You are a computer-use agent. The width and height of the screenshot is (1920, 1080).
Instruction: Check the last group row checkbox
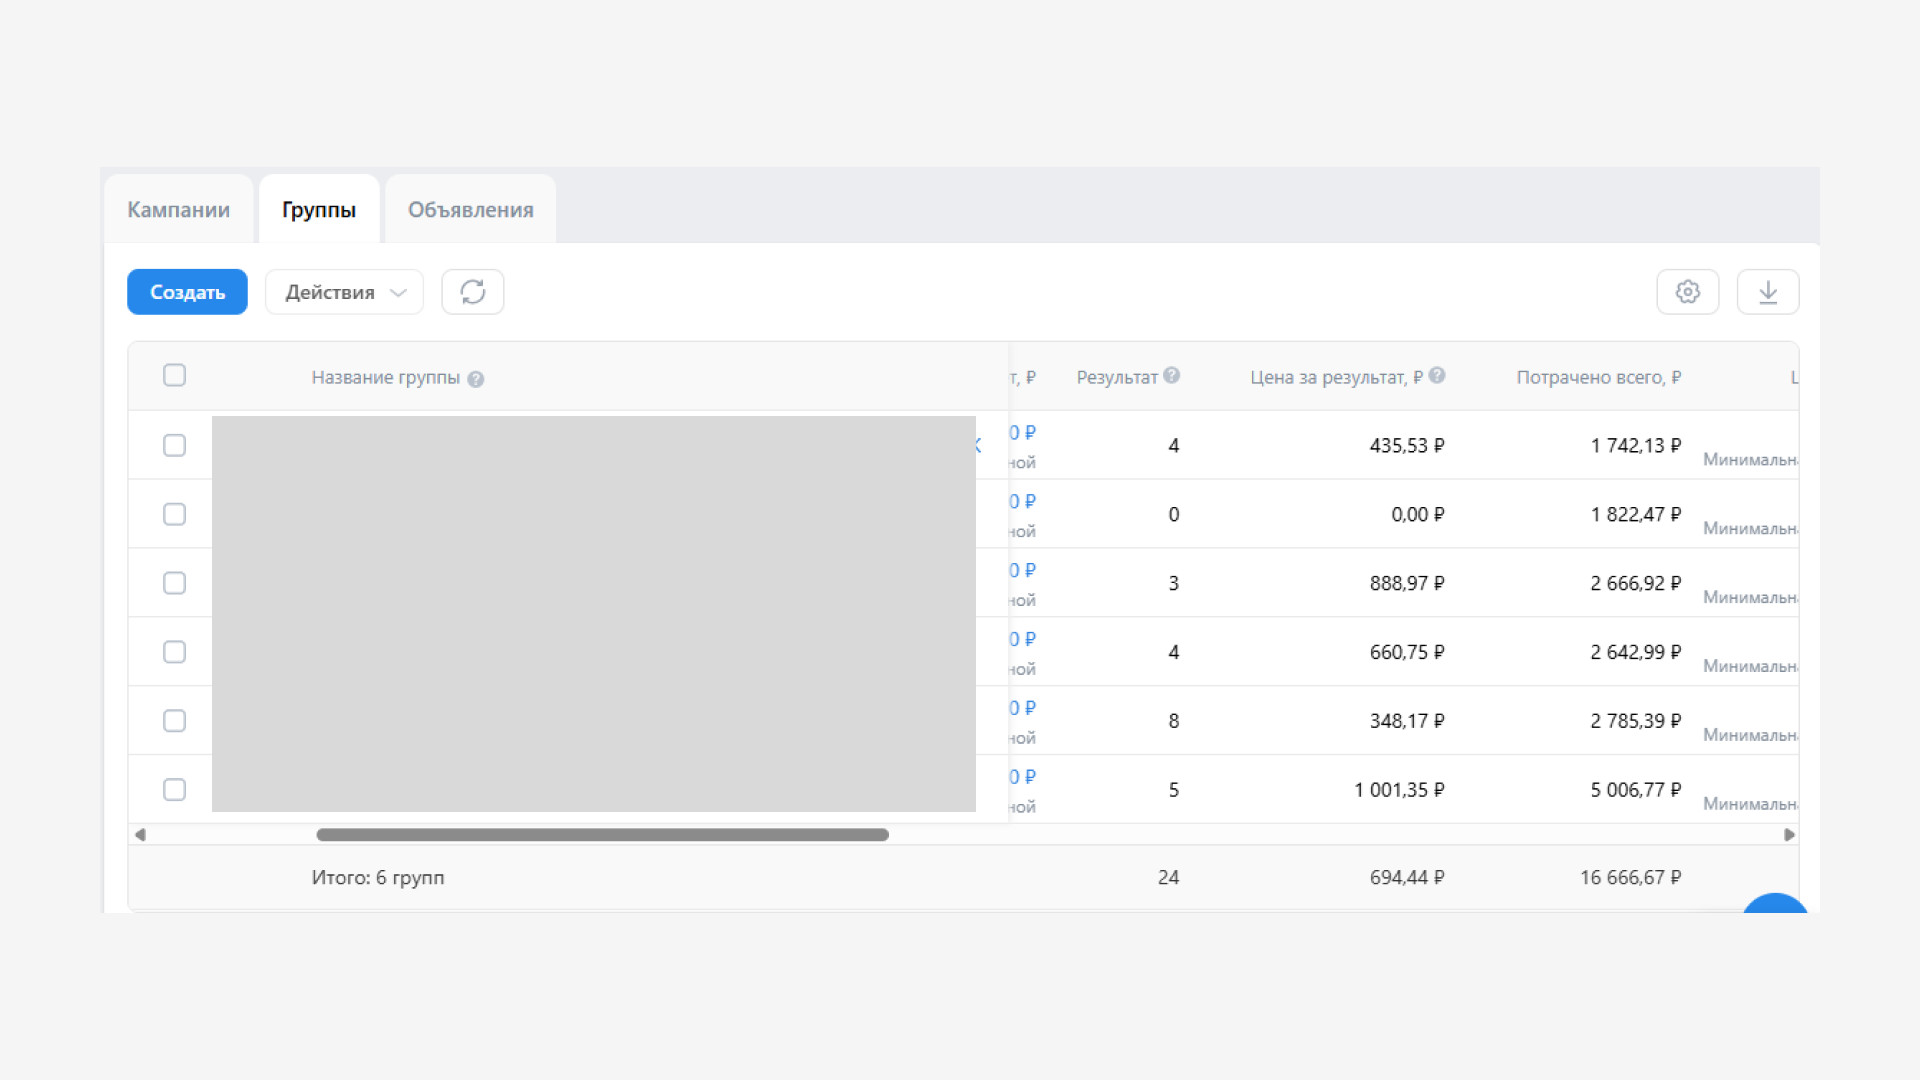(x=174, y=790)
